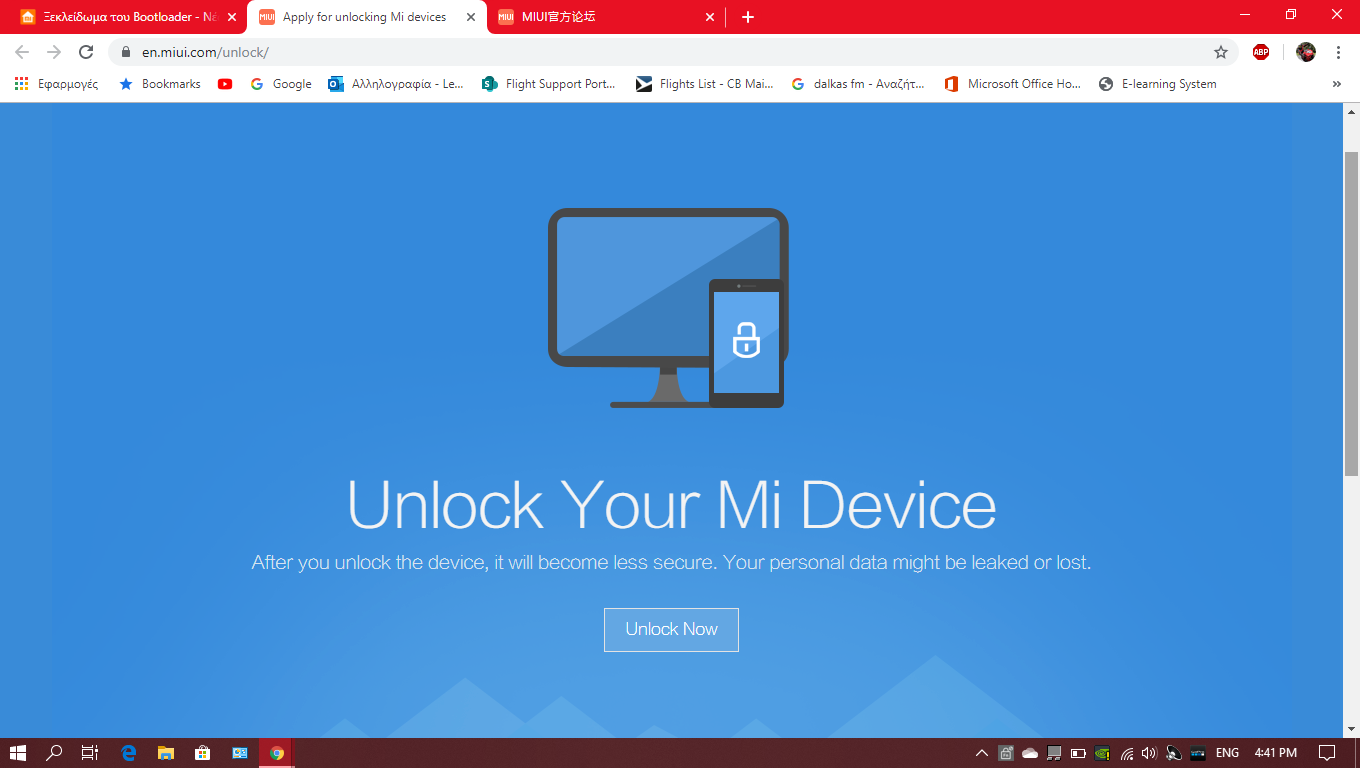The height and width of the screenshot is (768, 1360).
Task: View site security info via the lock icon
Action: point(126,52)
